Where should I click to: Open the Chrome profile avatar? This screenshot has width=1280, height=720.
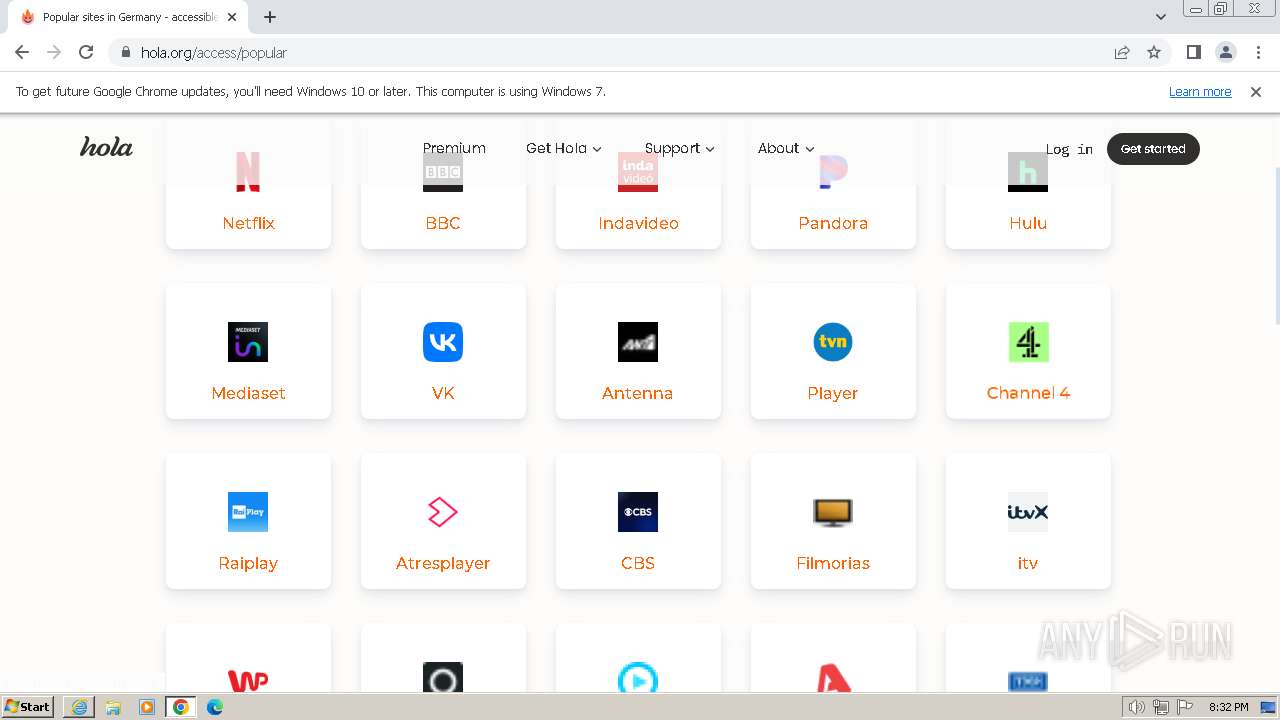[x=1225, y=52]
